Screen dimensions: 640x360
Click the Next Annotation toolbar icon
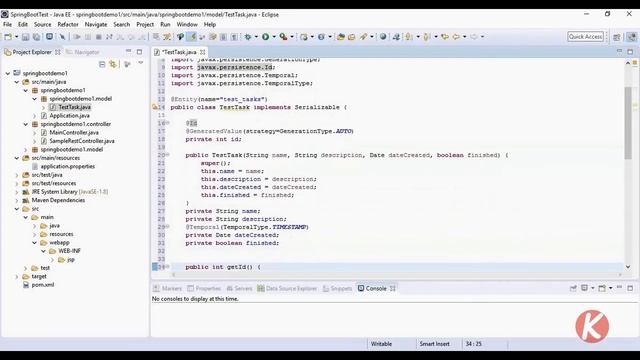[409, 37]
